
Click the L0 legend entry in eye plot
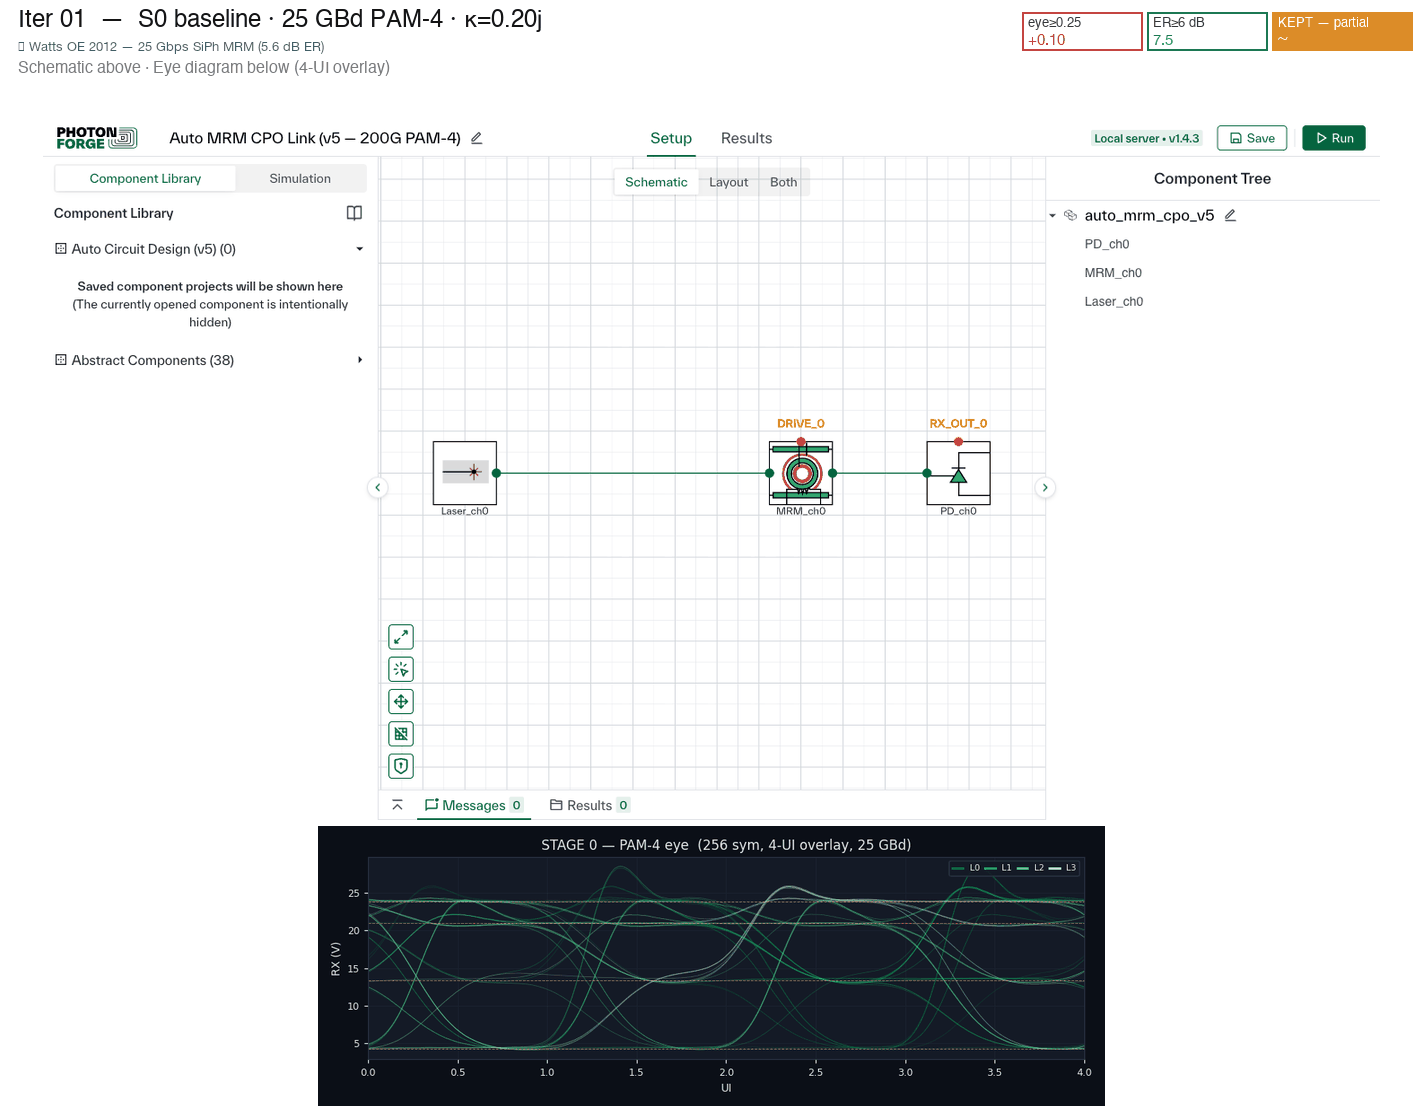[966, 867]
